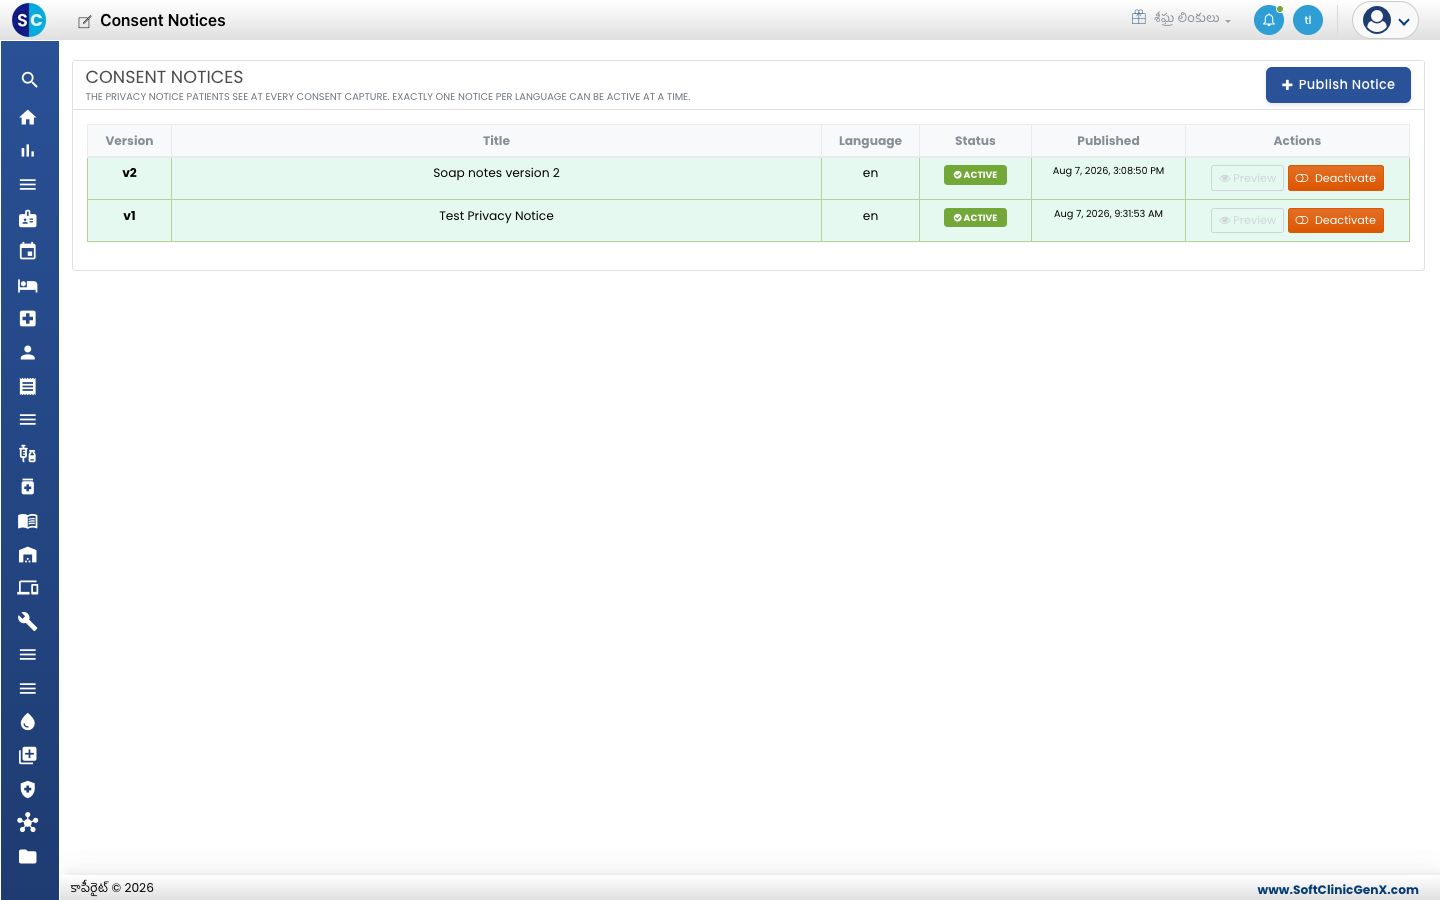
Task: Deactivate the v2 Soap notes notice
Action: pyautogui.click(x=1335, y=178)
